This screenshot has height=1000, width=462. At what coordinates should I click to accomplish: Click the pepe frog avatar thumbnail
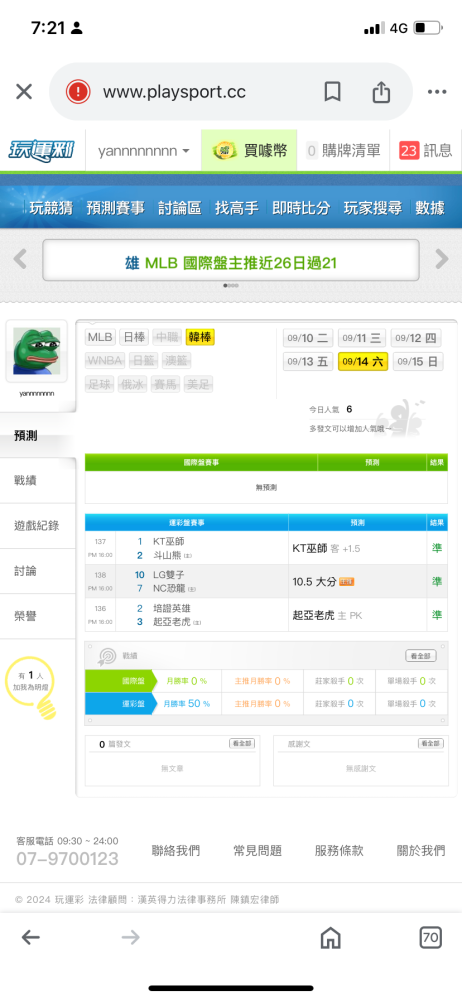36,351
